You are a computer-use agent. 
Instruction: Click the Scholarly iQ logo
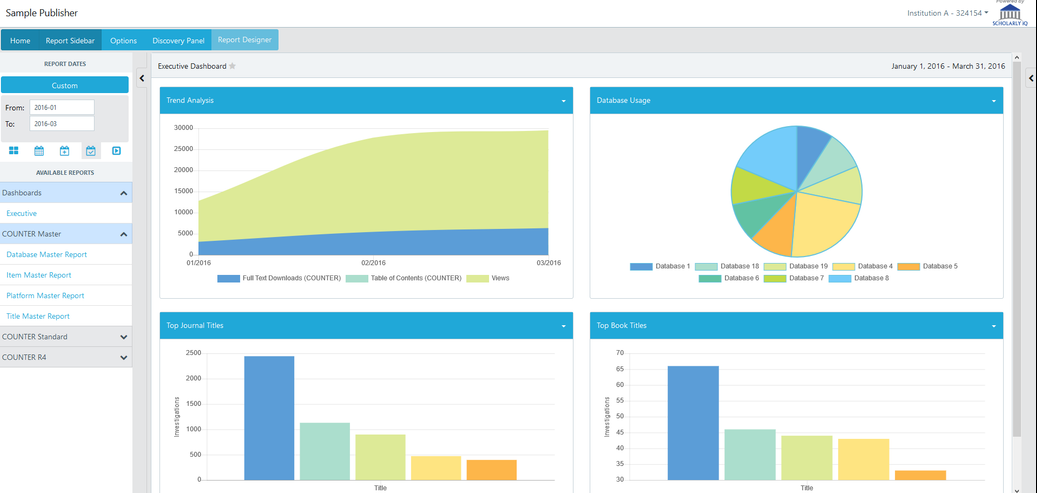click(x=1010, y=15)
